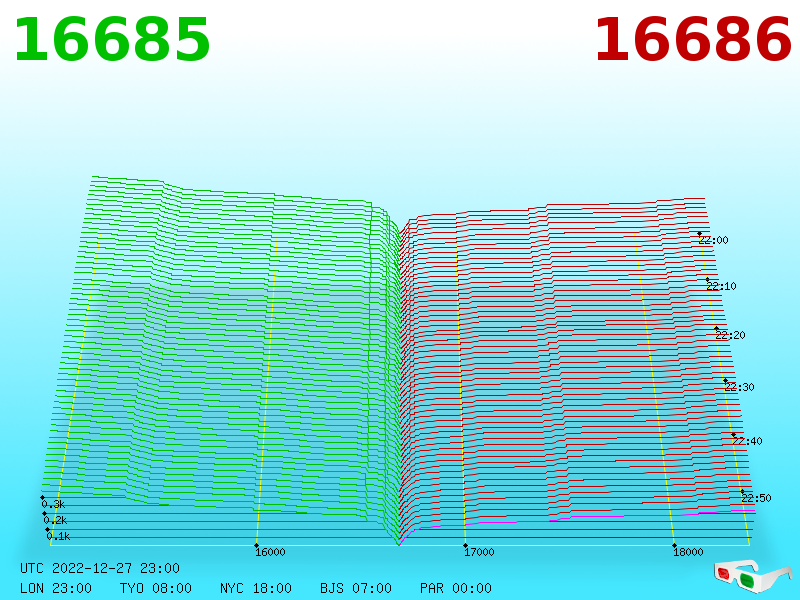Click the LON 23:00 clock

click(56, 588)
